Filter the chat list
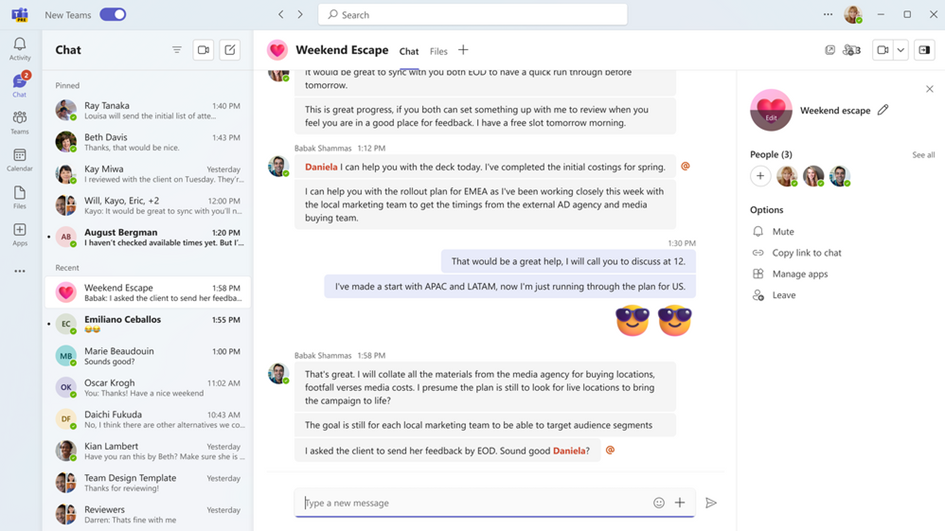 [177, 50]
